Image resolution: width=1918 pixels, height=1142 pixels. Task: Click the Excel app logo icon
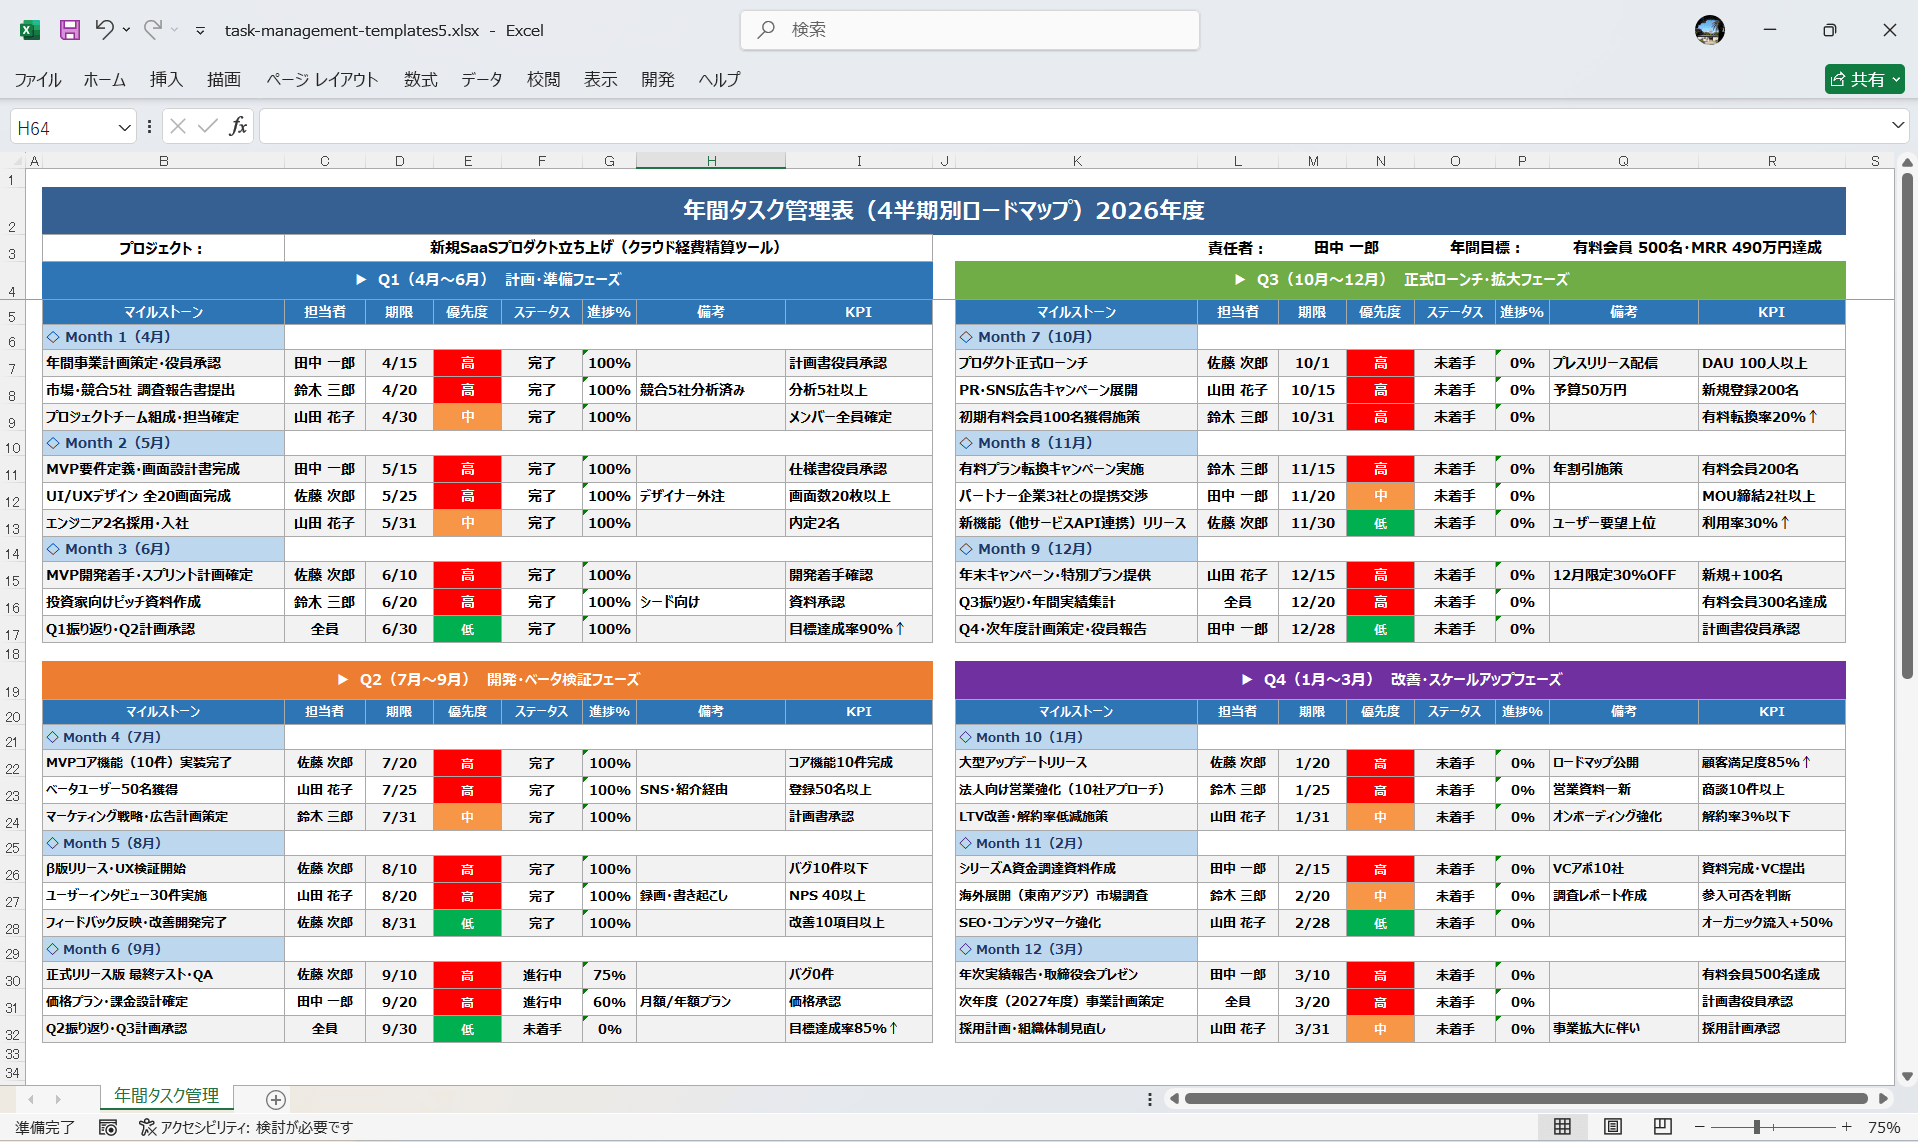click(30, 30)
